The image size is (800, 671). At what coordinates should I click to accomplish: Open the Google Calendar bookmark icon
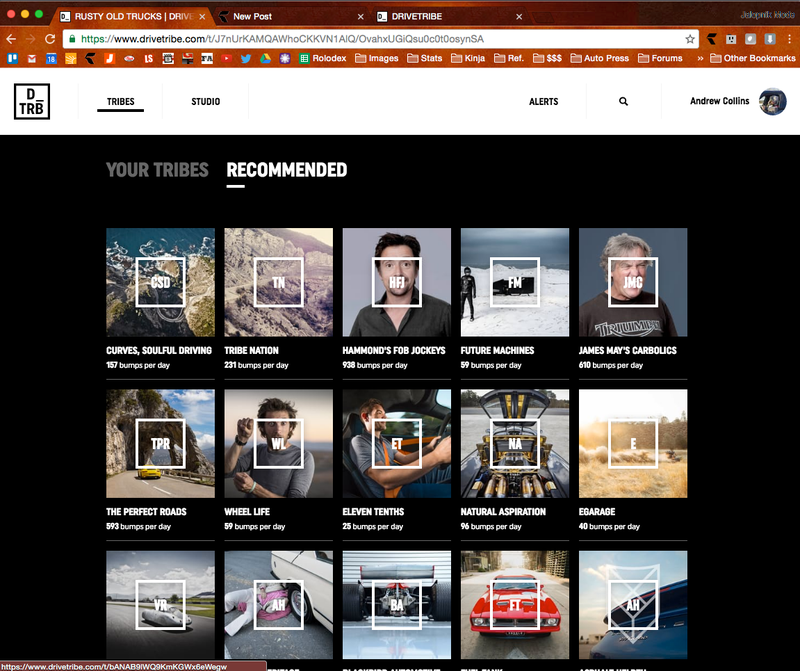point(51,58)
